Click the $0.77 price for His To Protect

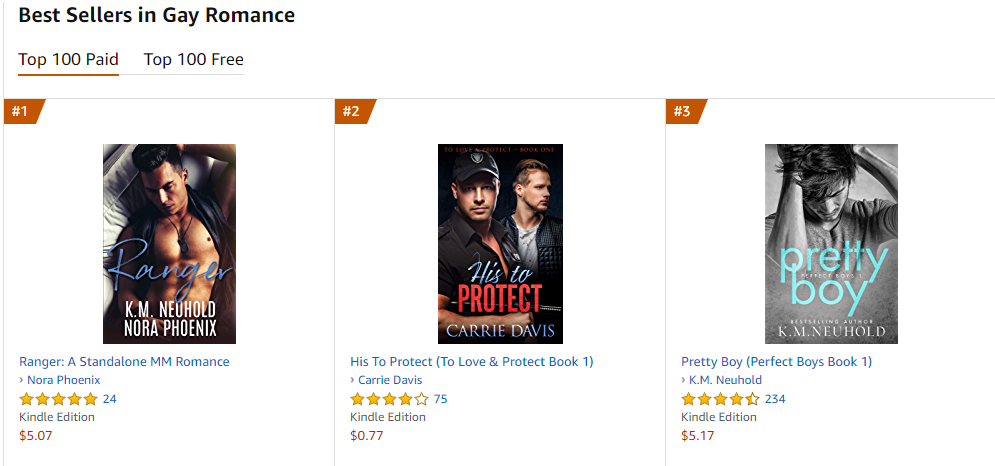click(367, 435)
